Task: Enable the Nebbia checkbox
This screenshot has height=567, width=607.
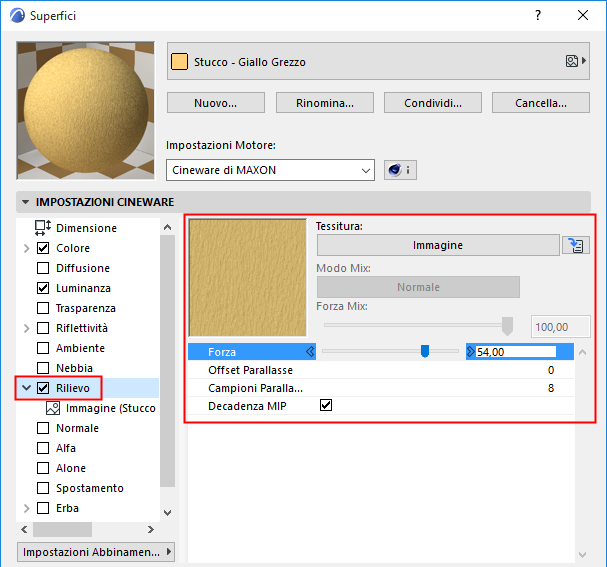Action: pyautogui.click(x=43, y=368)
